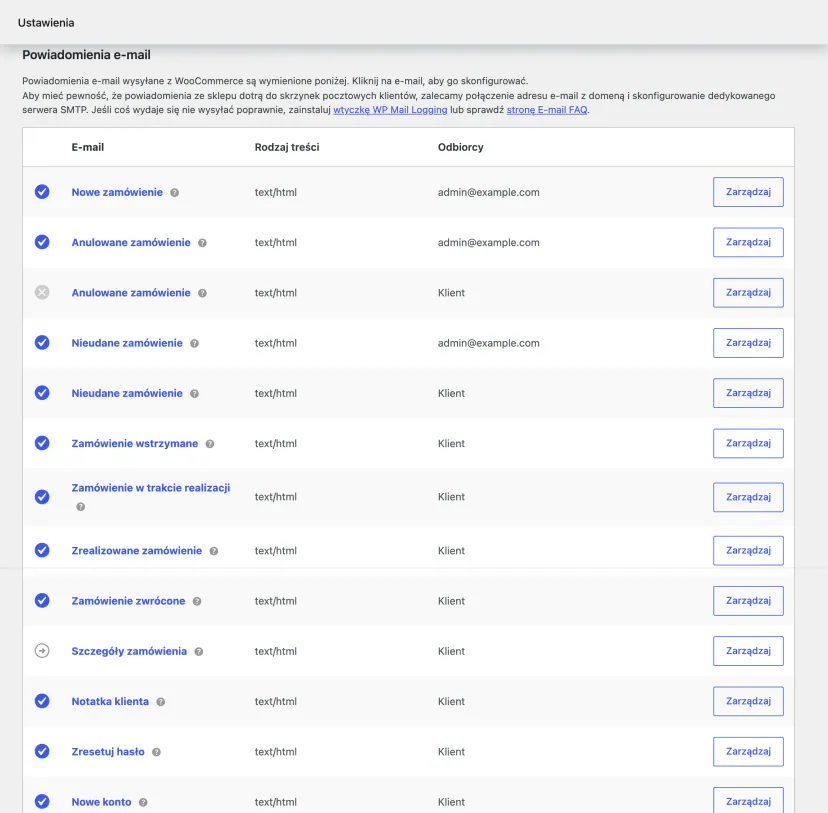The image size is (828, 813).
Task: Click help icon next to Szczegóły zamówienia
Action: (x=199, y=651)
